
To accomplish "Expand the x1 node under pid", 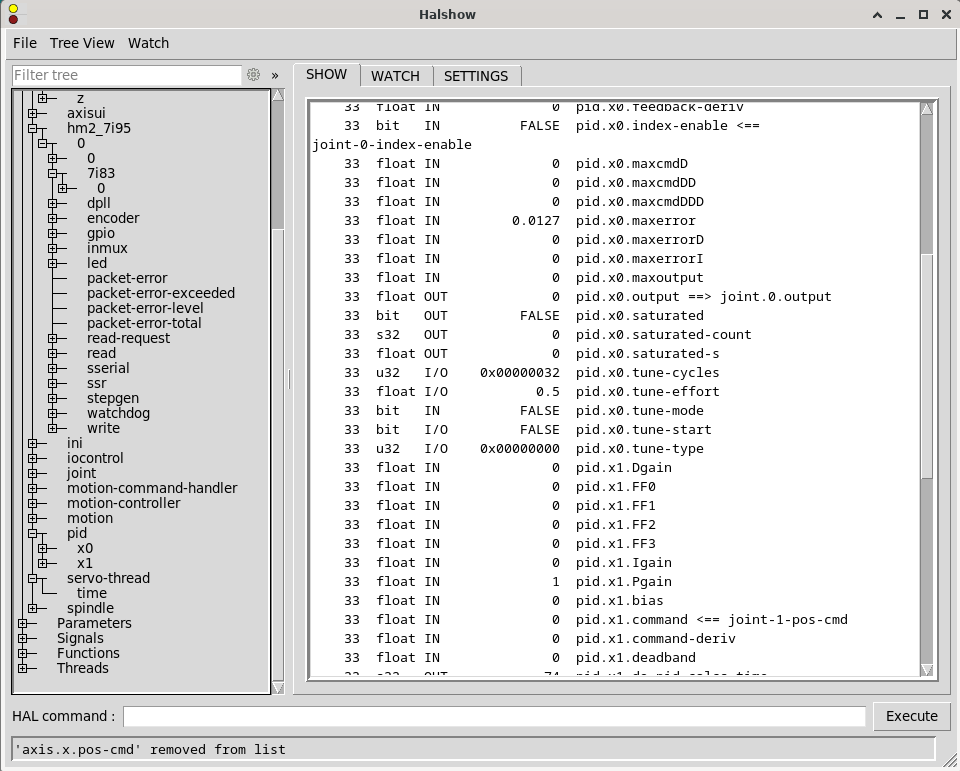I will point(42,563).
